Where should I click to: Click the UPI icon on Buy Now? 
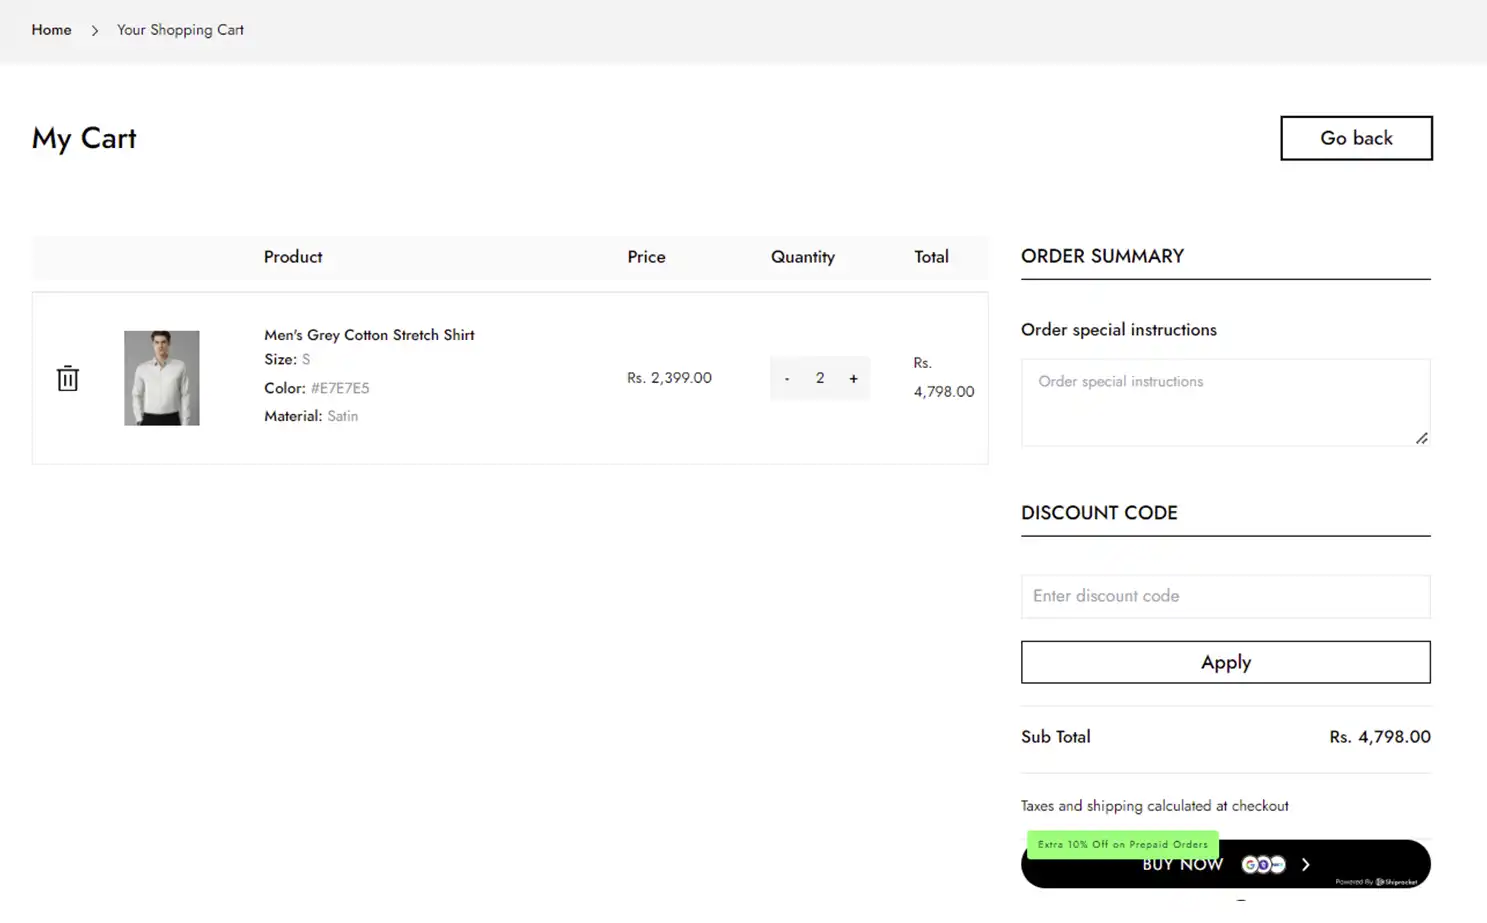[1277, 864]
